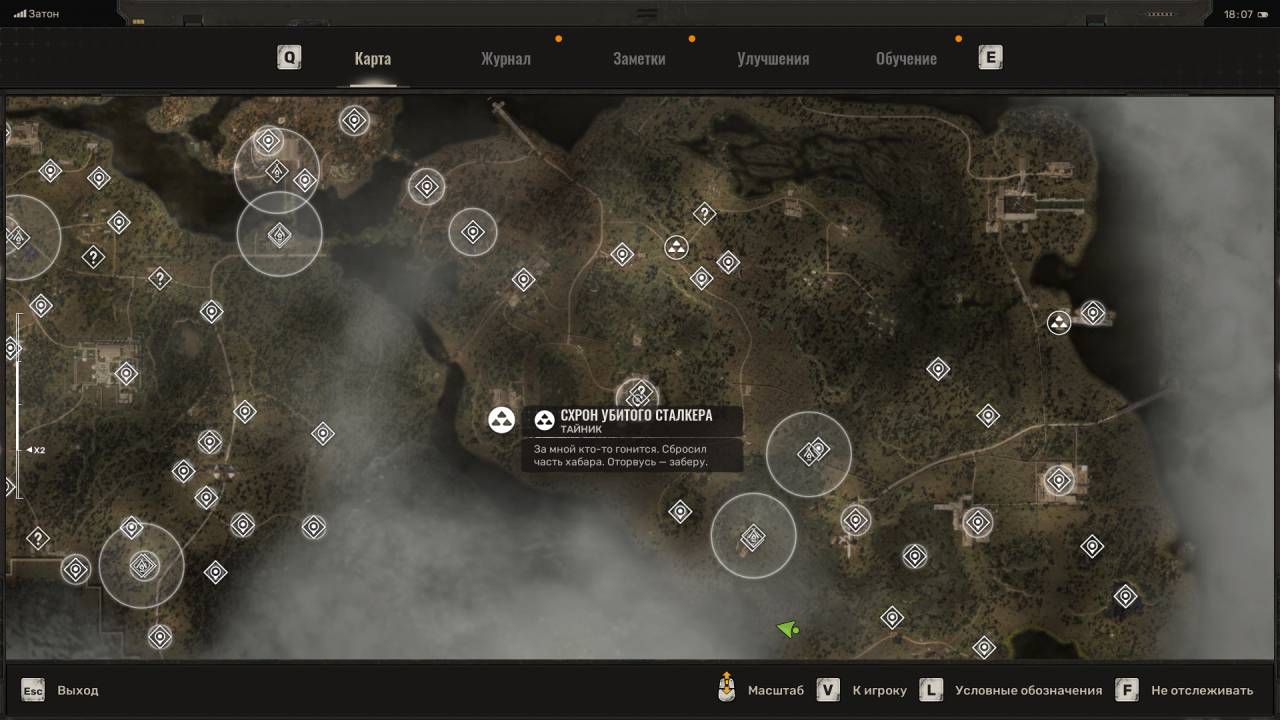This screenshot has height=720, width=1280.
Task: Go to the Улучшения tab
Action: click(x=773, y=59)
